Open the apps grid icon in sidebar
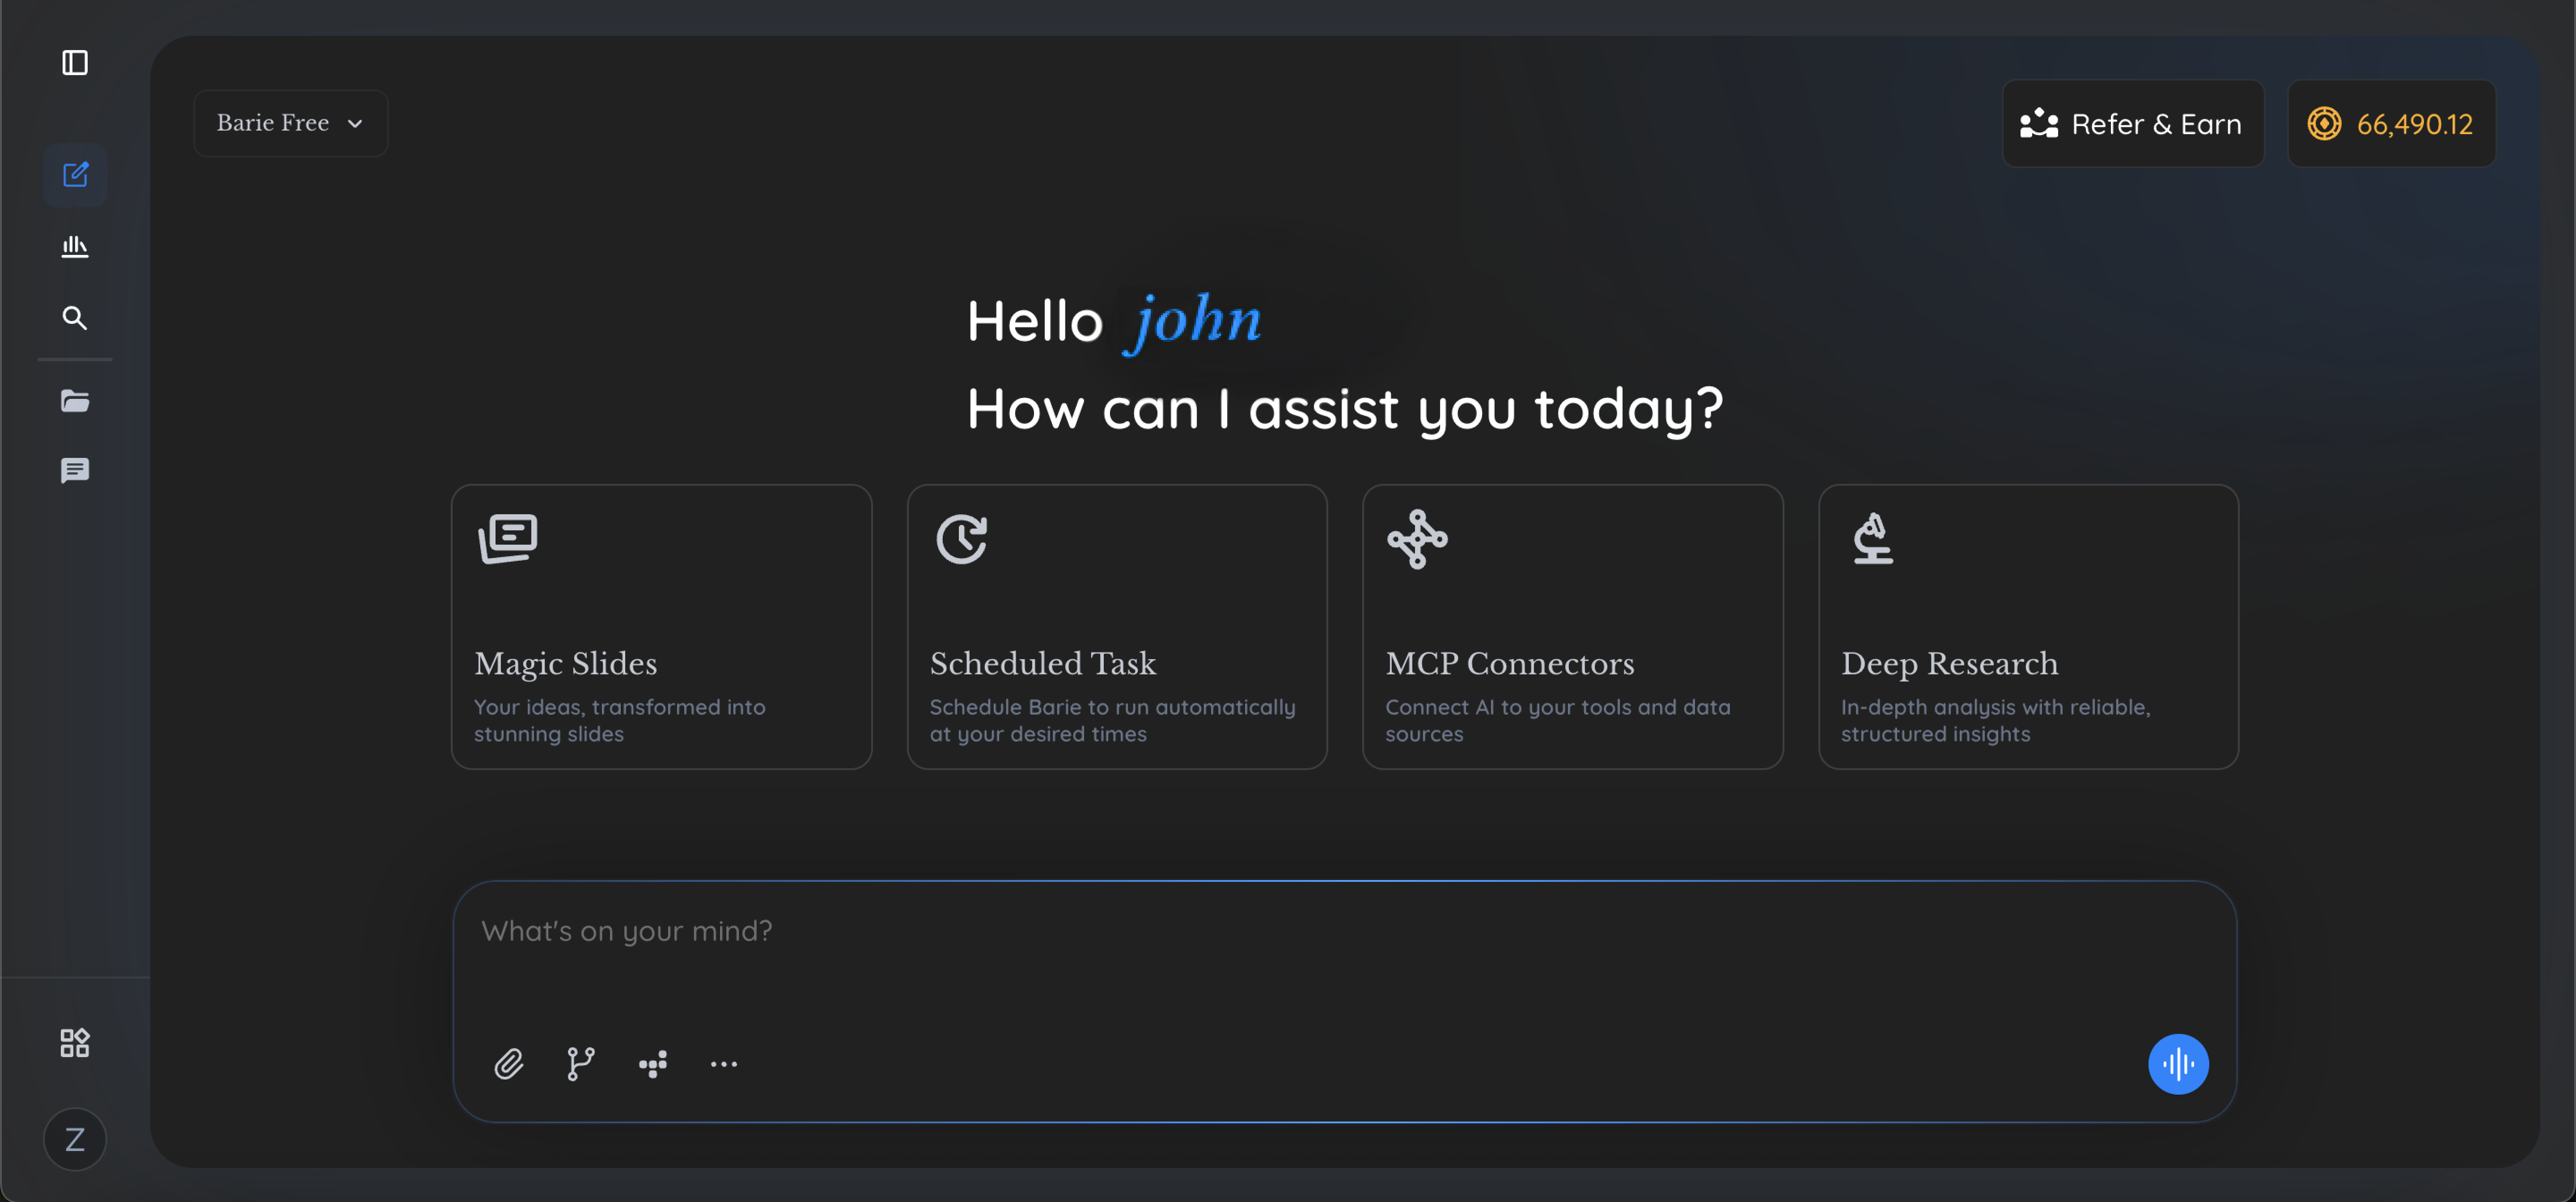2576x1202 pixels. click(x=75, y=1043)
